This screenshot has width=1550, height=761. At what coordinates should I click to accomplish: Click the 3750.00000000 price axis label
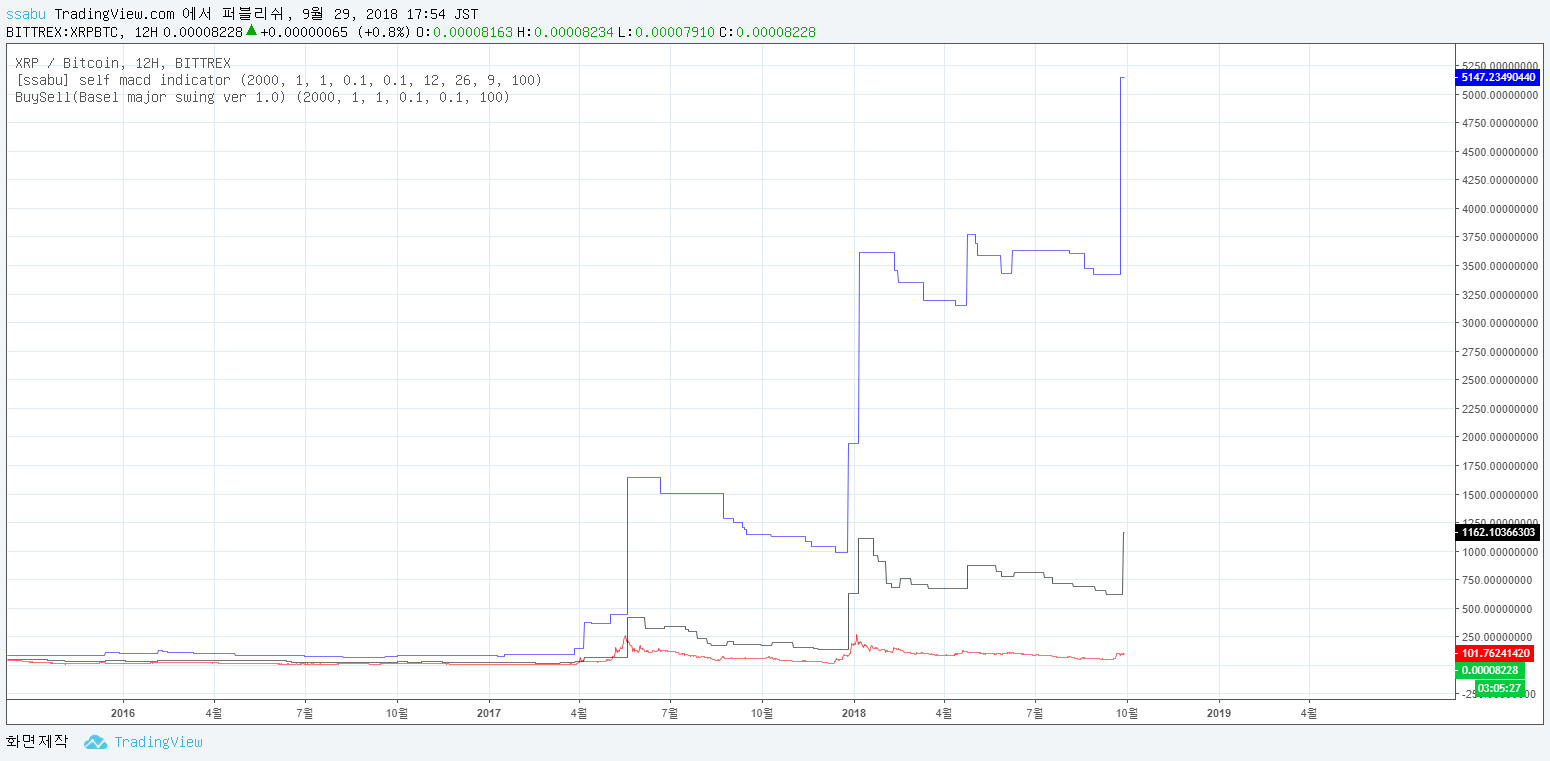tap(1499, 238)
